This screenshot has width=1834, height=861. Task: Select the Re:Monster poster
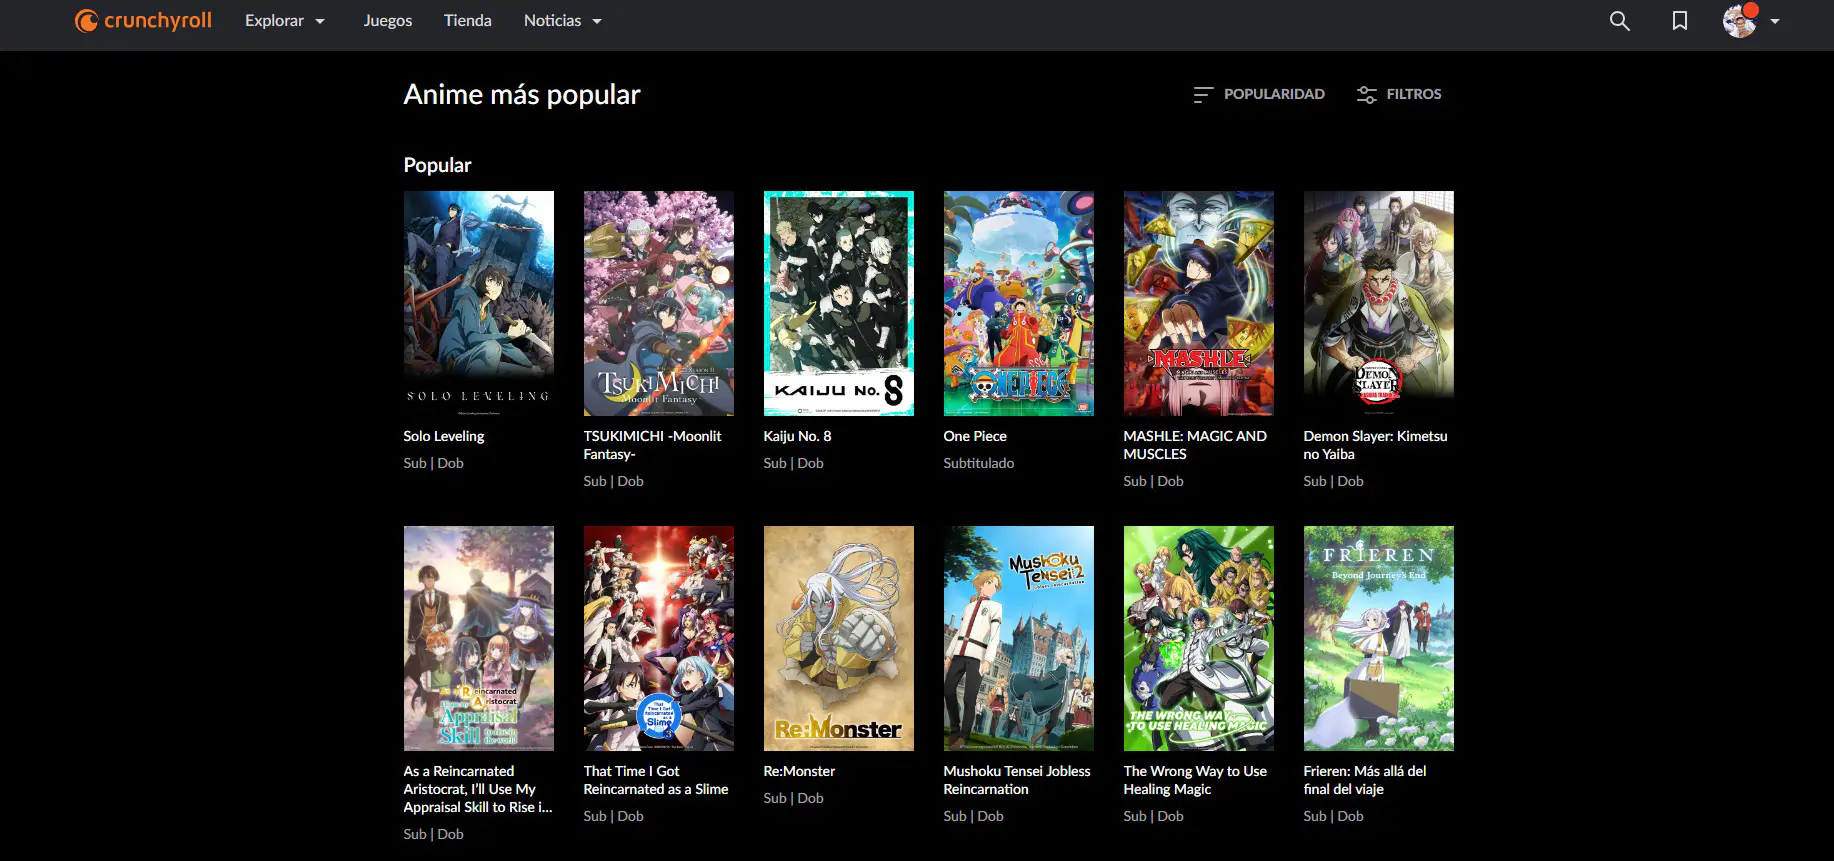[x=839, y=638]
